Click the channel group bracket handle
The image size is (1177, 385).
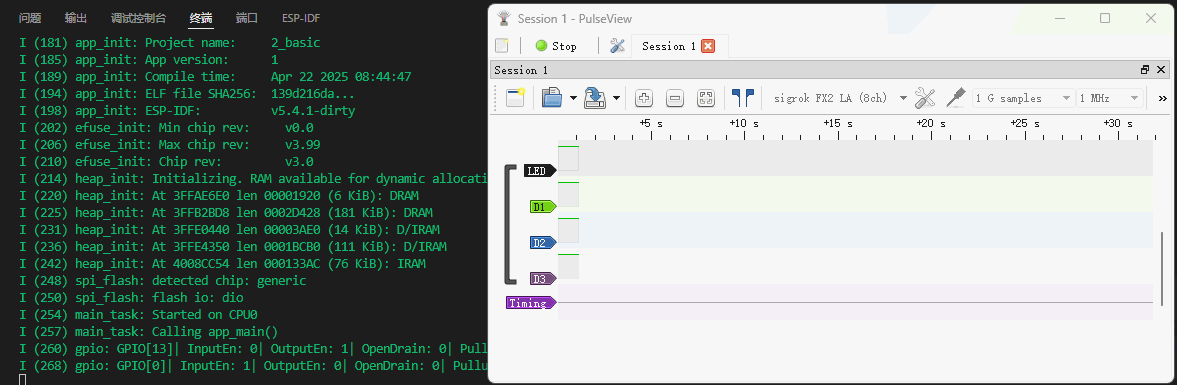(510, 224)
